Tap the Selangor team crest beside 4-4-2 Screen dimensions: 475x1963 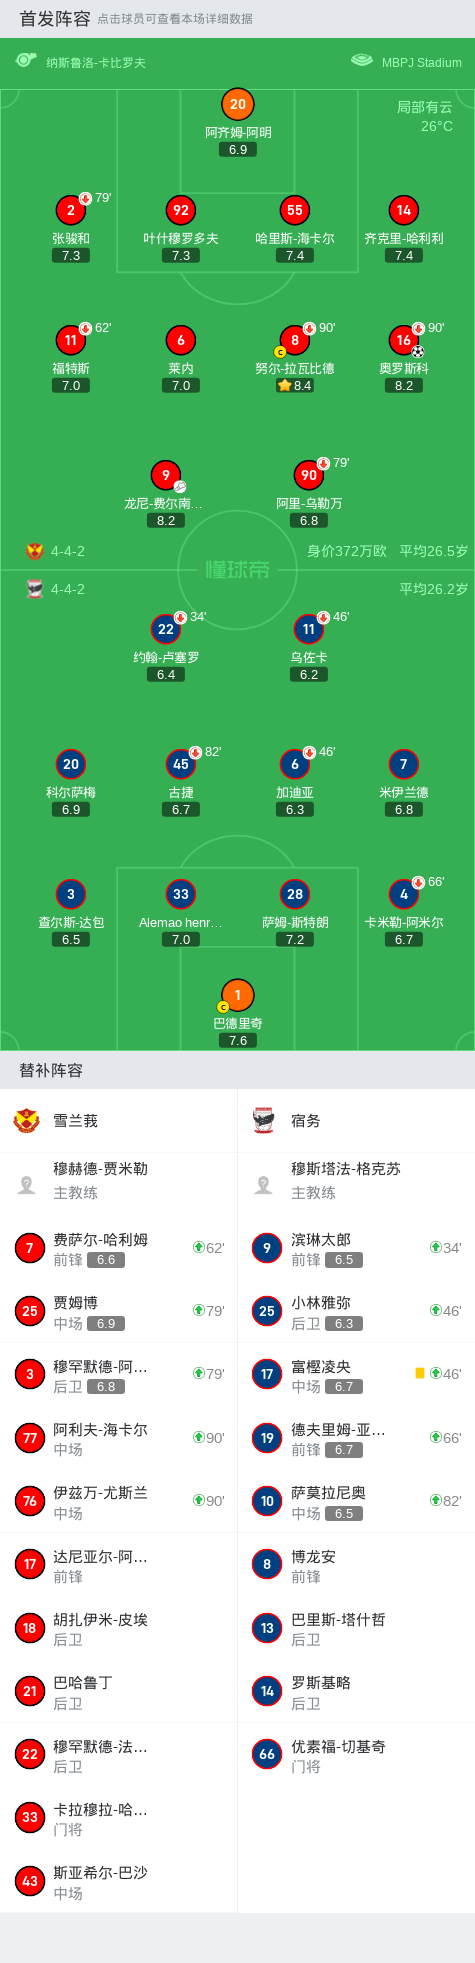(x=35, y=551)
